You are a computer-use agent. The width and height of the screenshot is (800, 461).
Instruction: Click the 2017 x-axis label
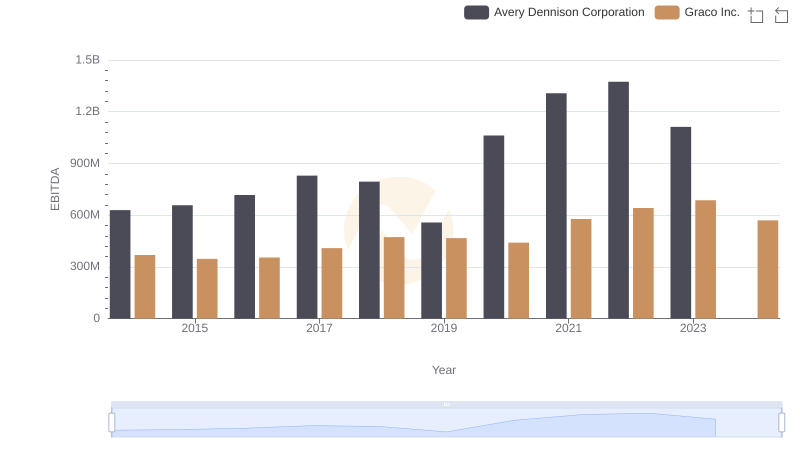[319, 328]
